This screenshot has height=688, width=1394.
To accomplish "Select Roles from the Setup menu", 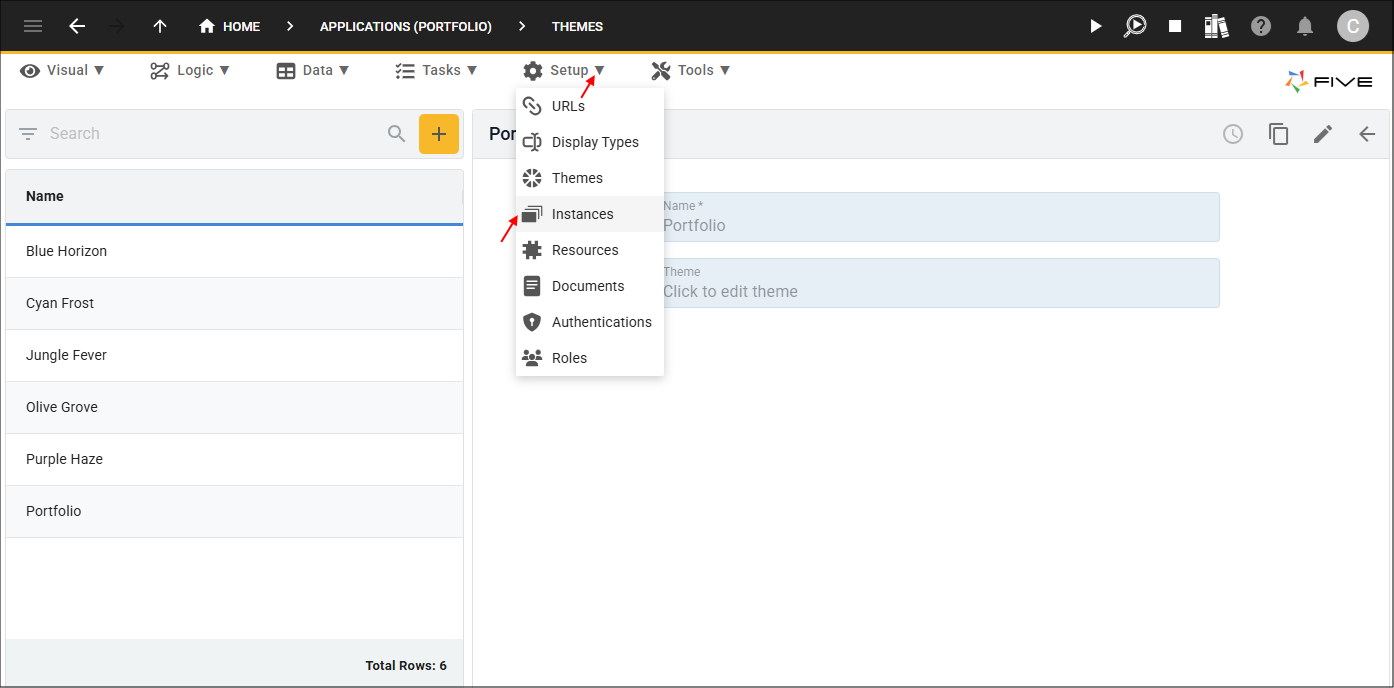I will [590, 358].
